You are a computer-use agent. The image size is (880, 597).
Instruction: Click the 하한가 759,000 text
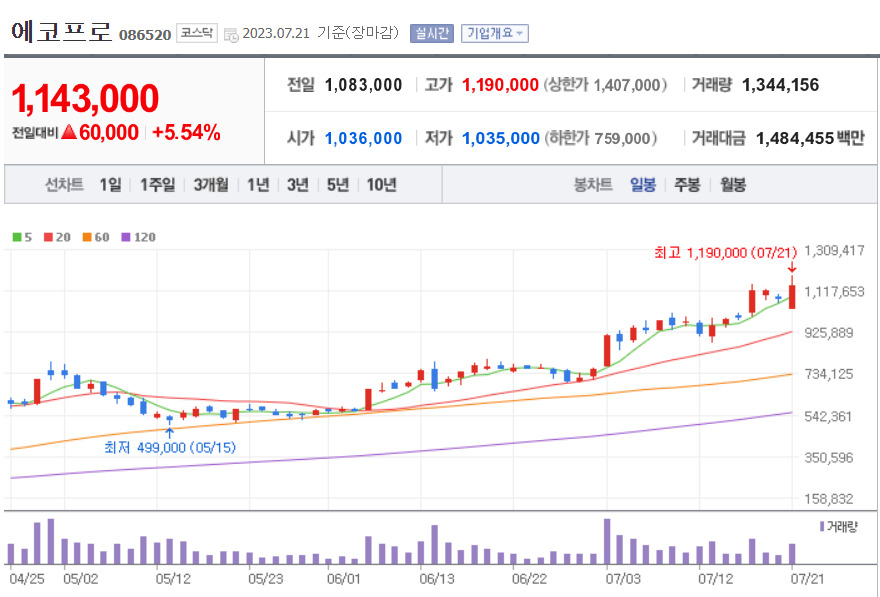[600, 138]
